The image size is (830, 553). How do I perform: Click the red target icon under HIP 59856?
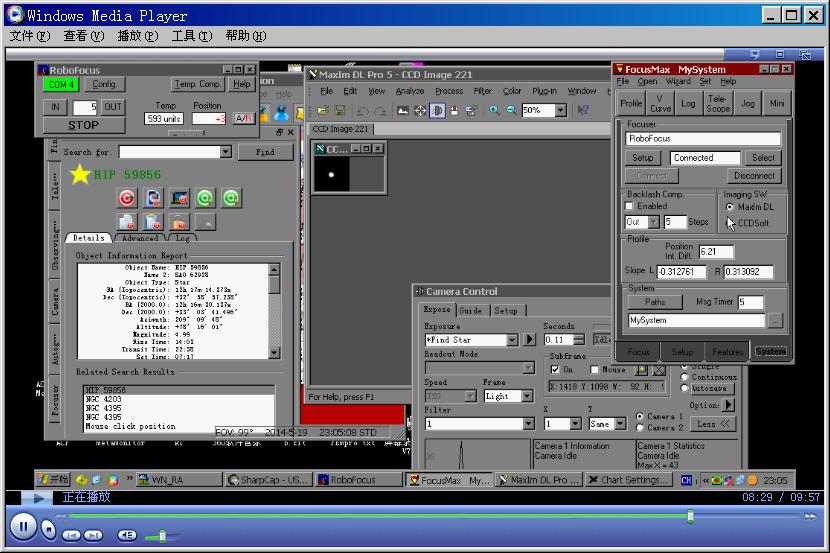(x=127, y=198)
